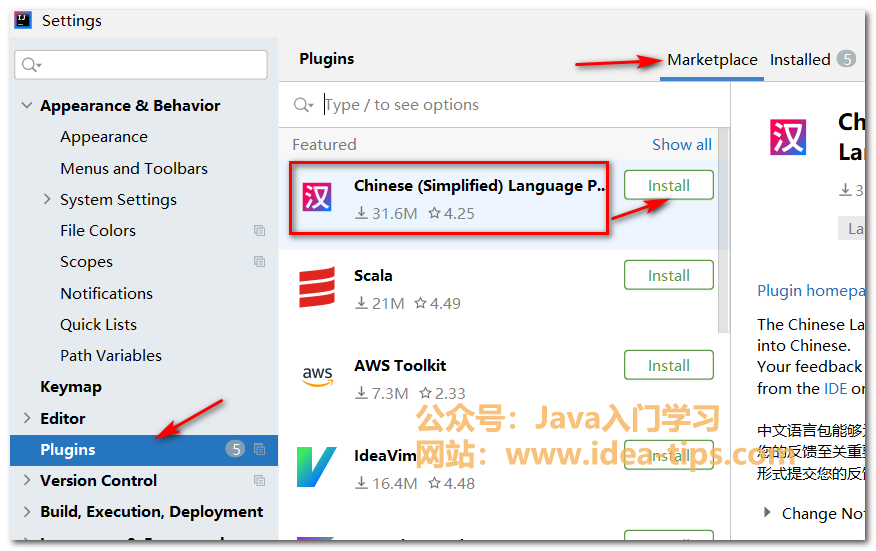Select Keymap settings
Image resolution: width=876 pixels, height=551 pixels.
coord(71,387)
